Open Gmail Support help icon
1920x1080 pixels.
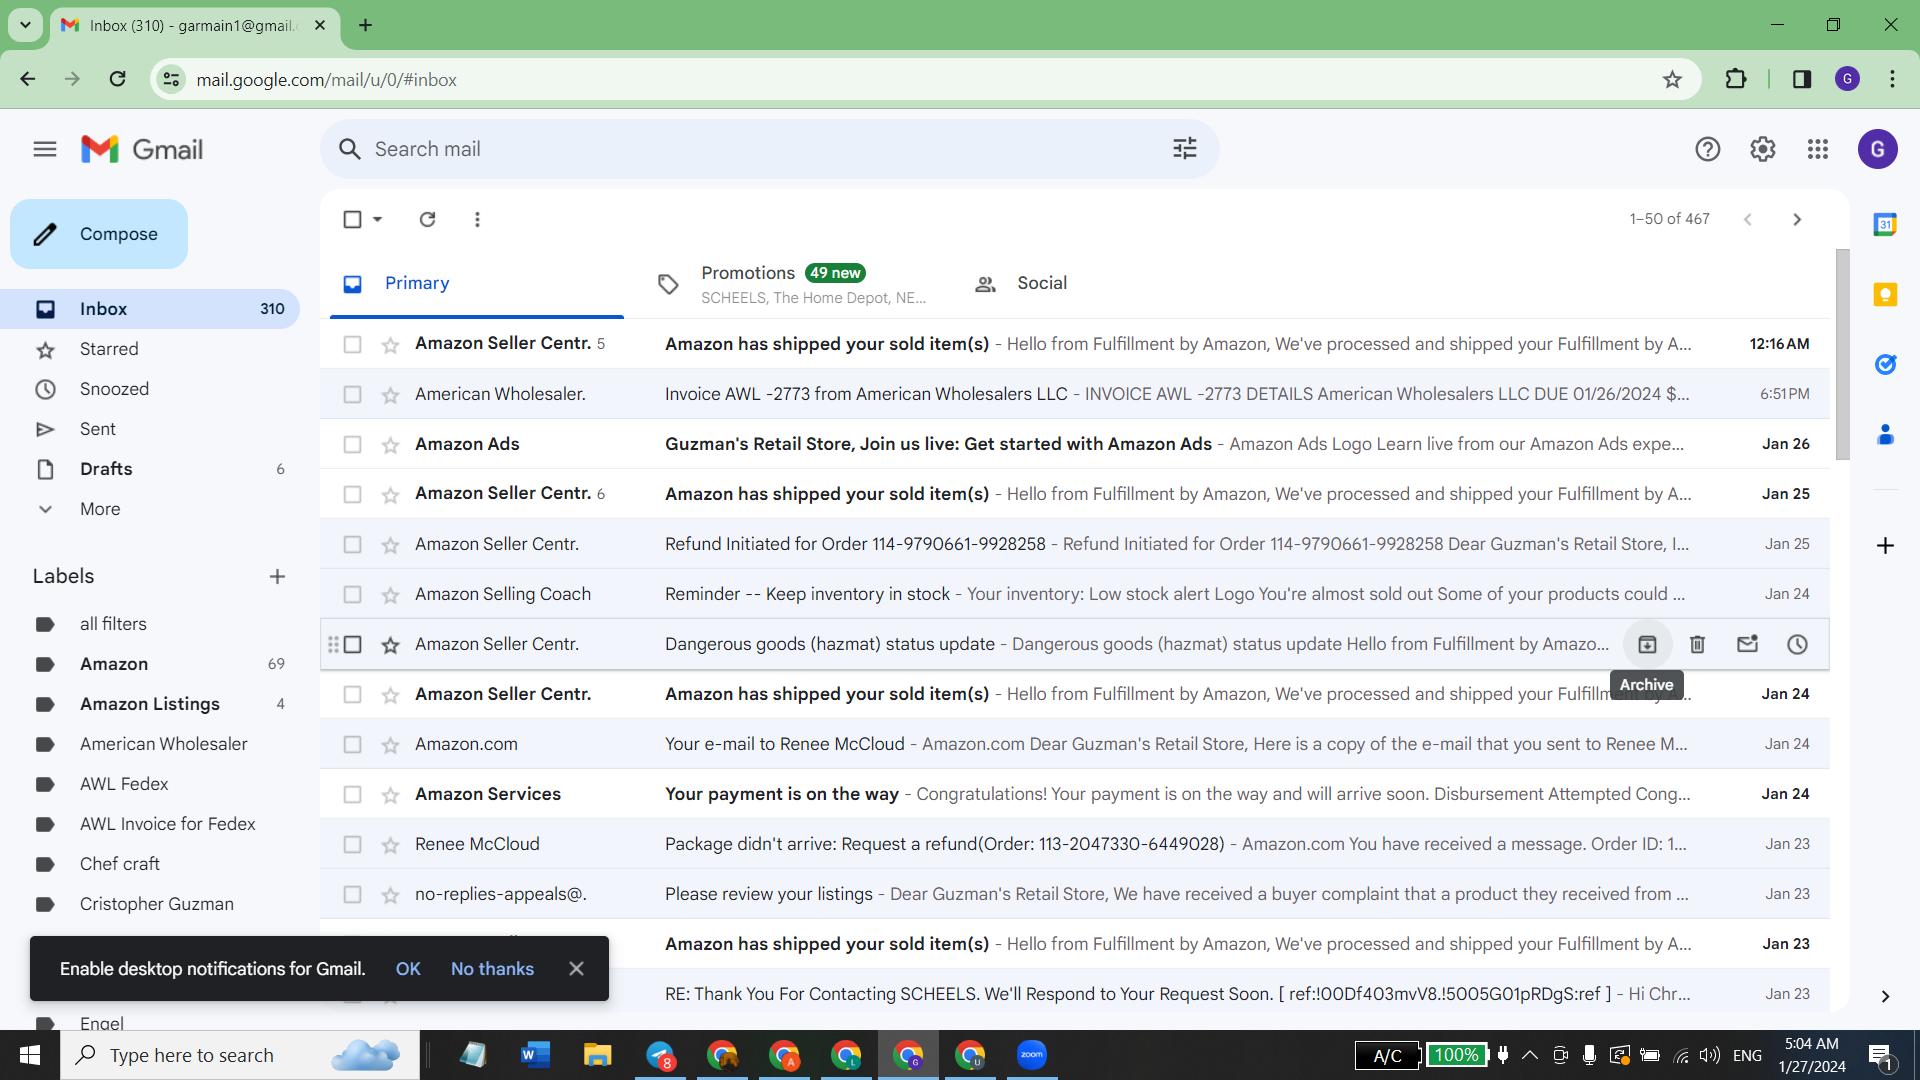(x=1708, y=149)
